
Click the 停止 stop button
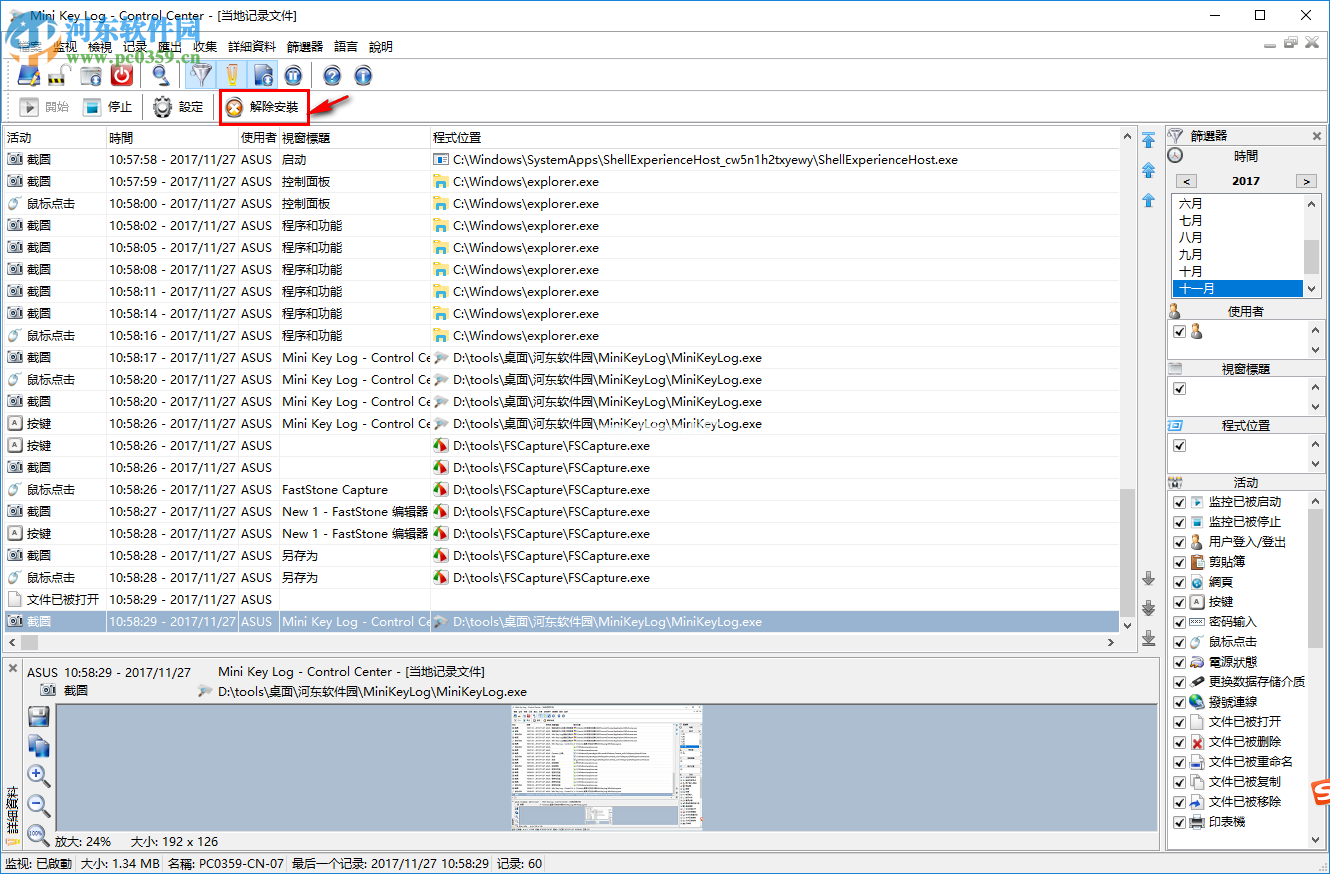pos(108,107)
